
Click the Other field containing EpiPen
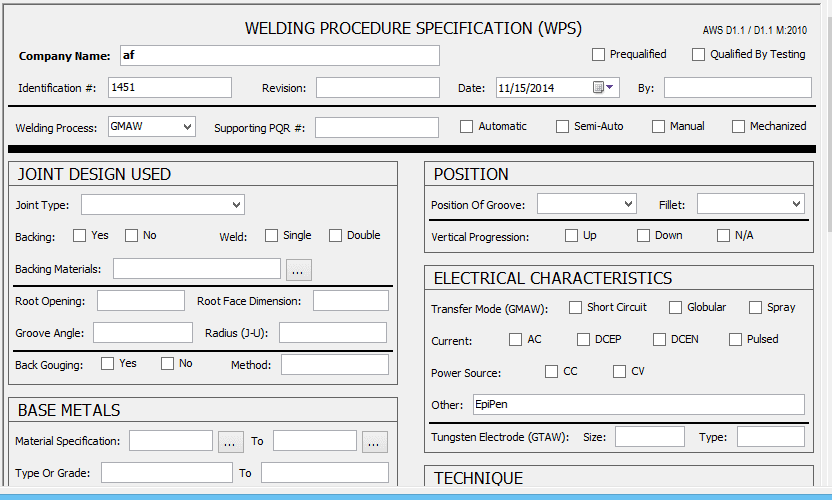click(639, 404)
